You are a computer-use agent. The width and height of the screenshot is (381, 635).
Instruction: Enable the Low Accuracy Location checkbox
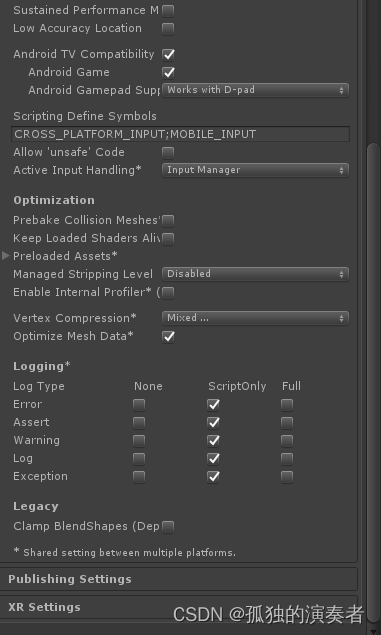(168, 29)
